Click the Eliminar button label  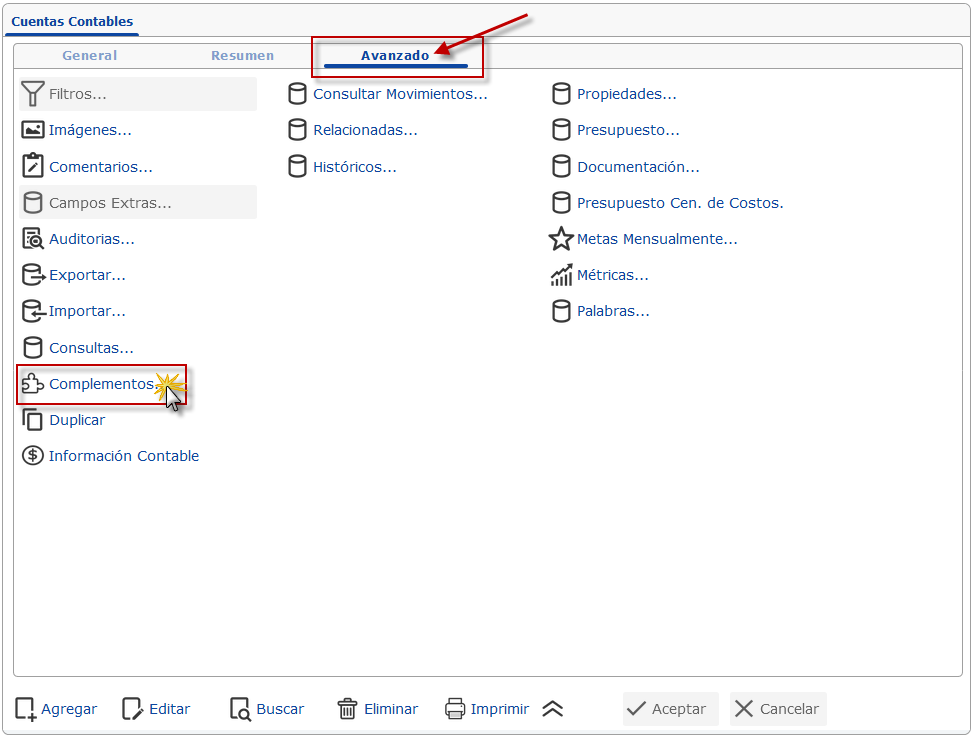(x=391, y=709)
